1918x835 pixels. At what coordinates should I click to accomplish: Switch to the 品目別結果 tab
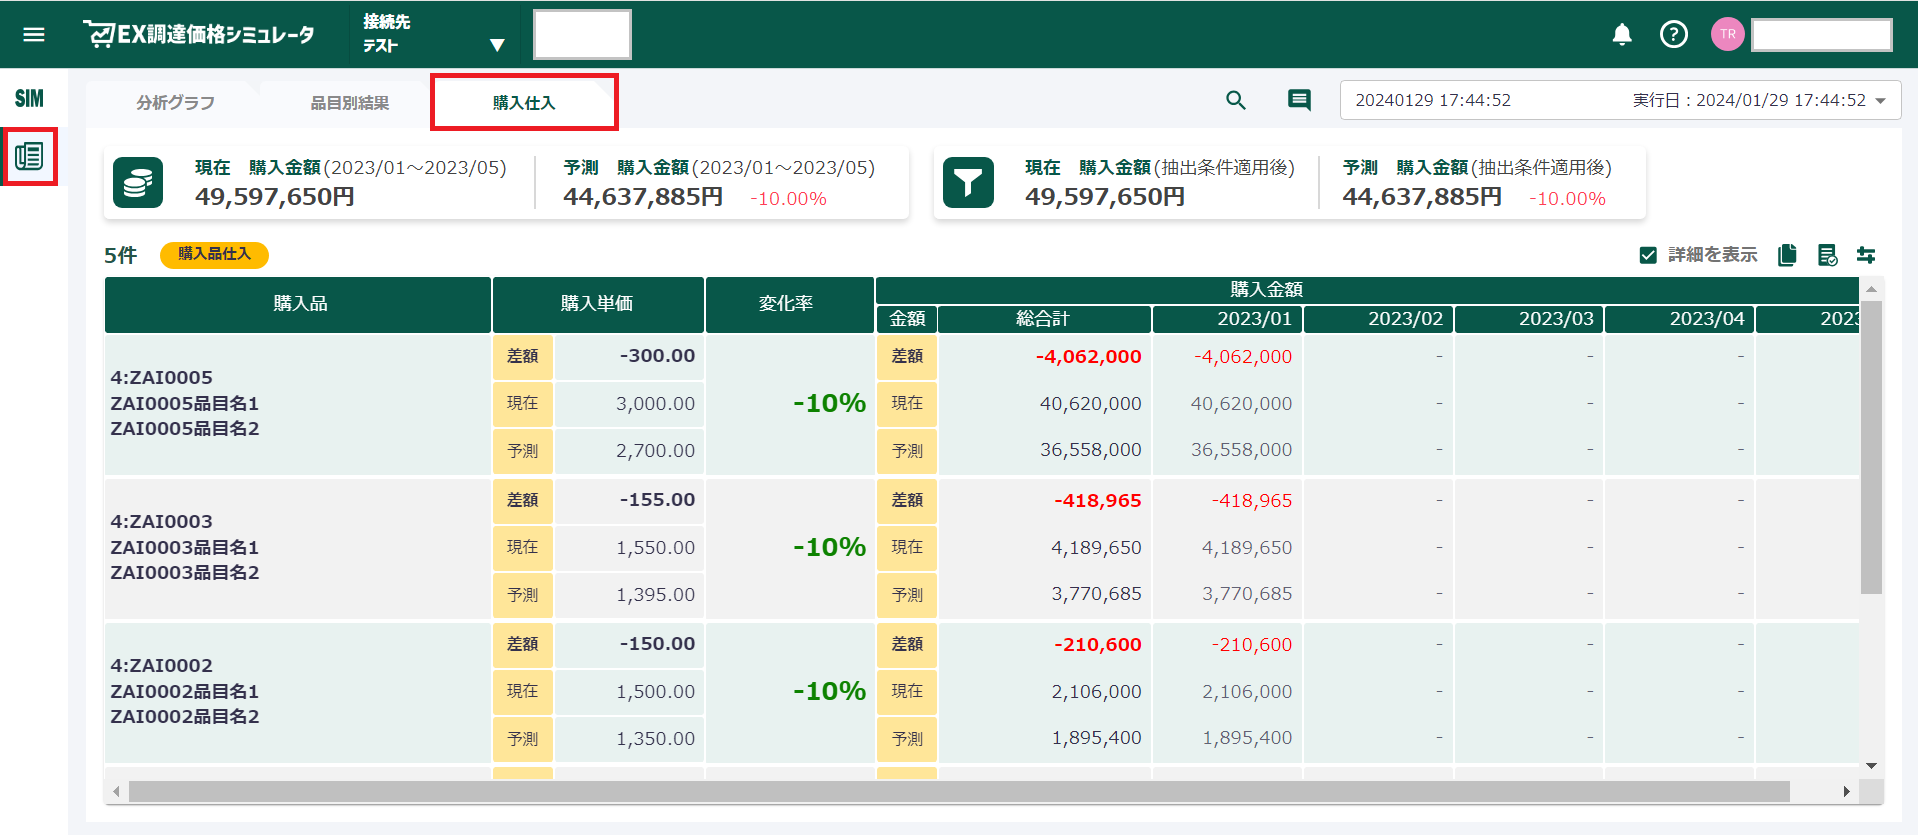[x=349, y=103]
